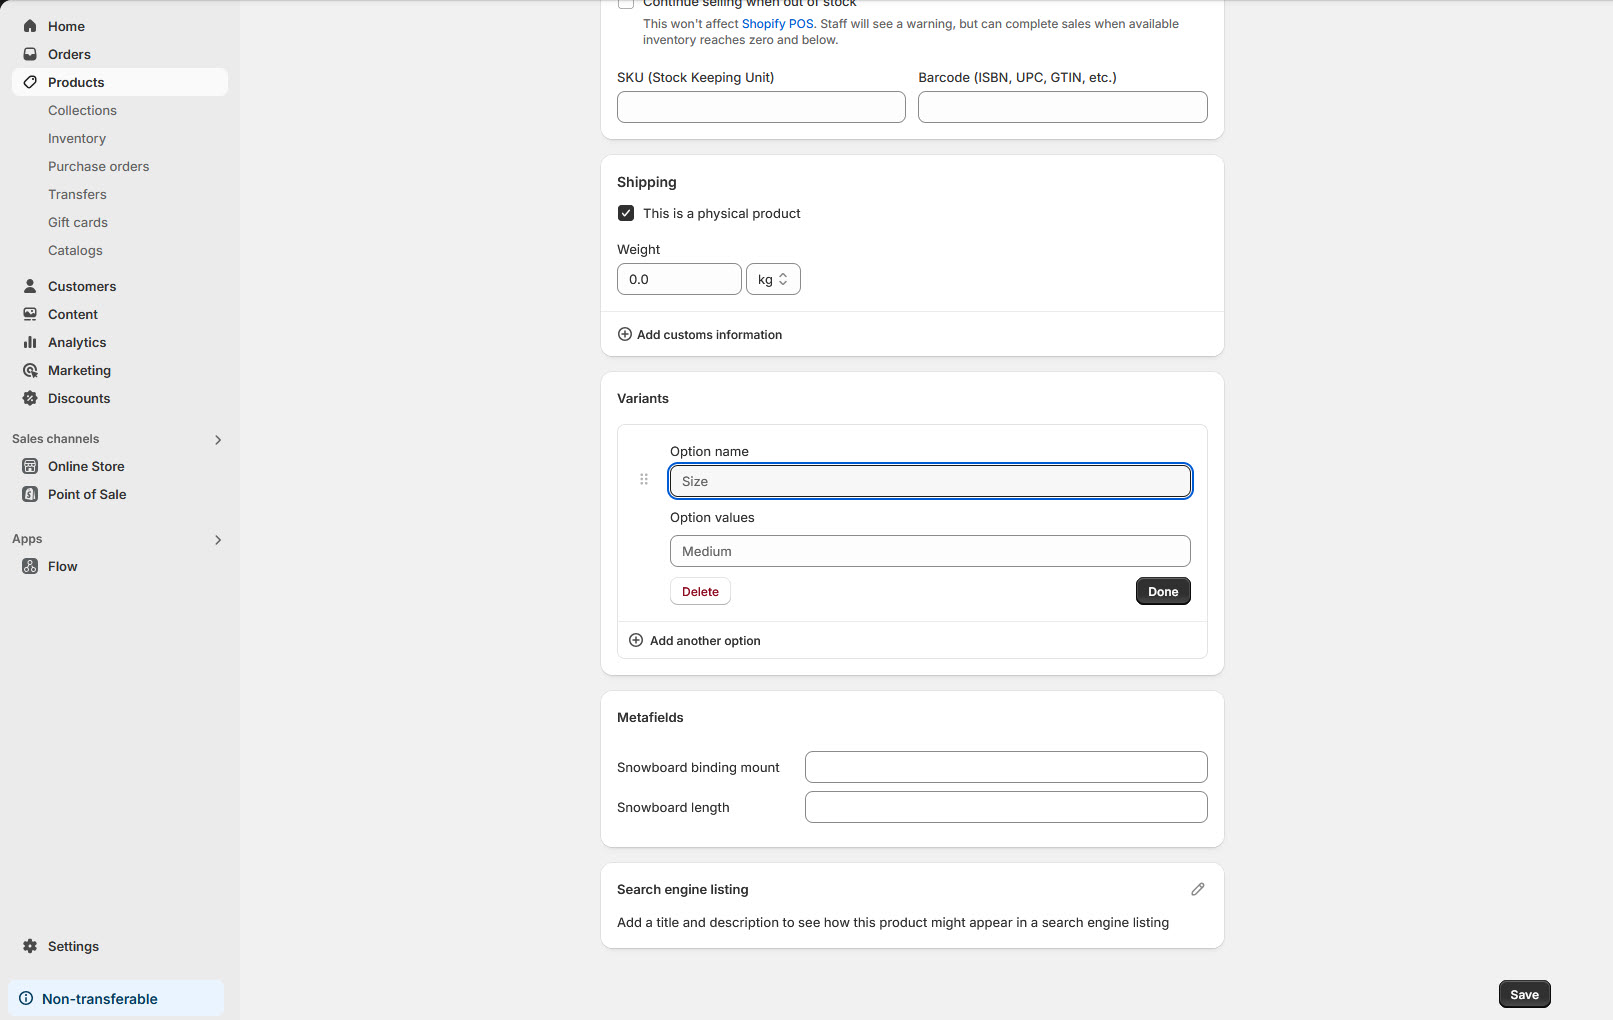
Task: Click the Marketing target icon
Action: tap(30, 370)
